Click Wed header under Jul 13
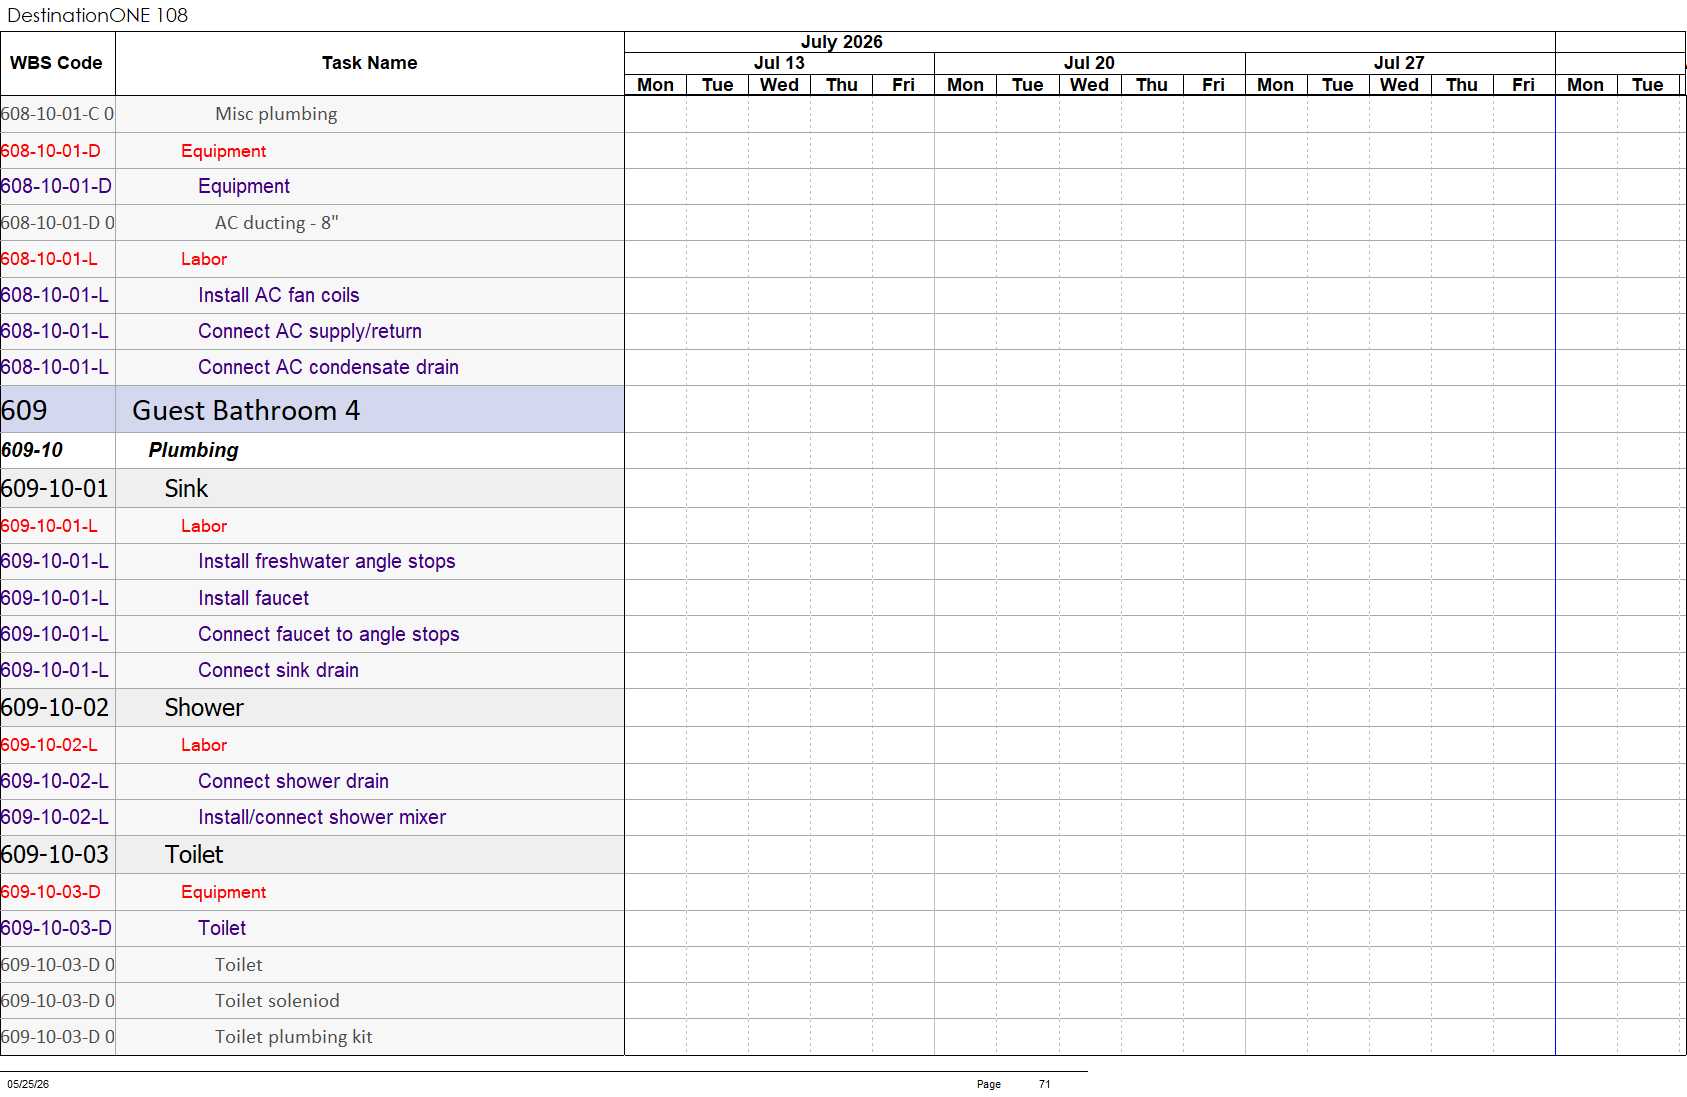Image resolution: width=1687 pixels, height=1097 pixels. pos(779,85)
